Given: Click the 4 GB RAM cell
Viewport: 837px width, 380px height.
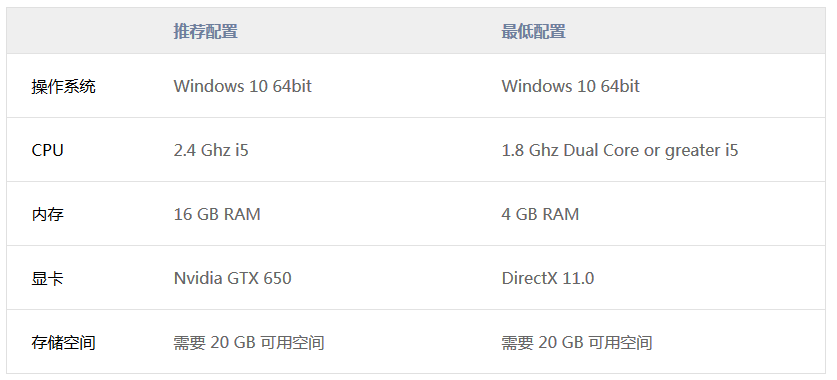Looking at the screenshot, I should [540, 215].
